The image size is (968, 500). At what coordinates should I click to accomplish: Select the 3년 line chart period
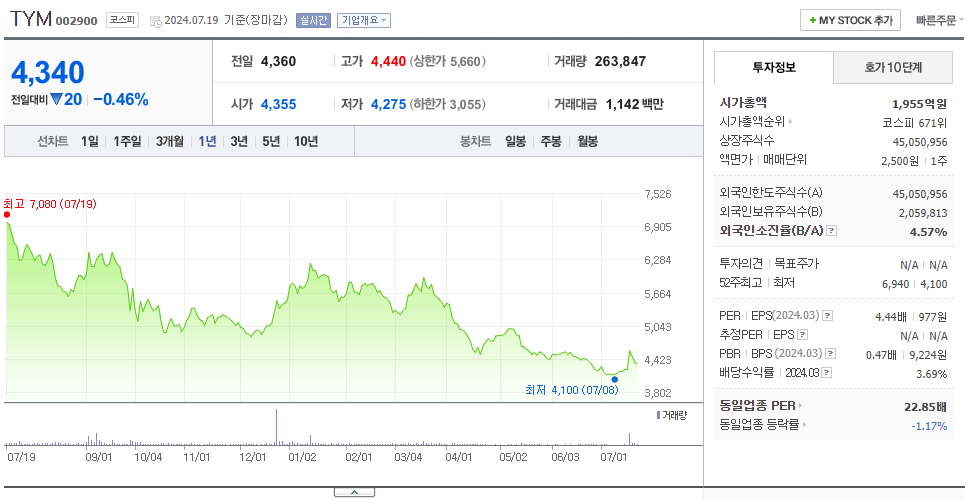coord(239,141)
